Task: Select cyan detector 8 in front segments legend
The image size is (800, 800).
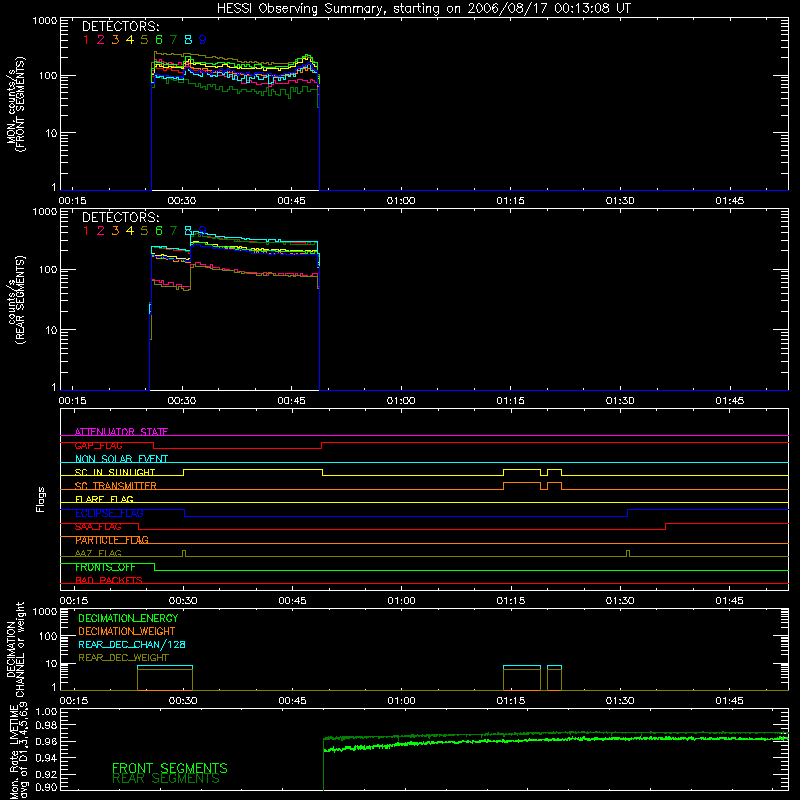Action: coord(188,40)
